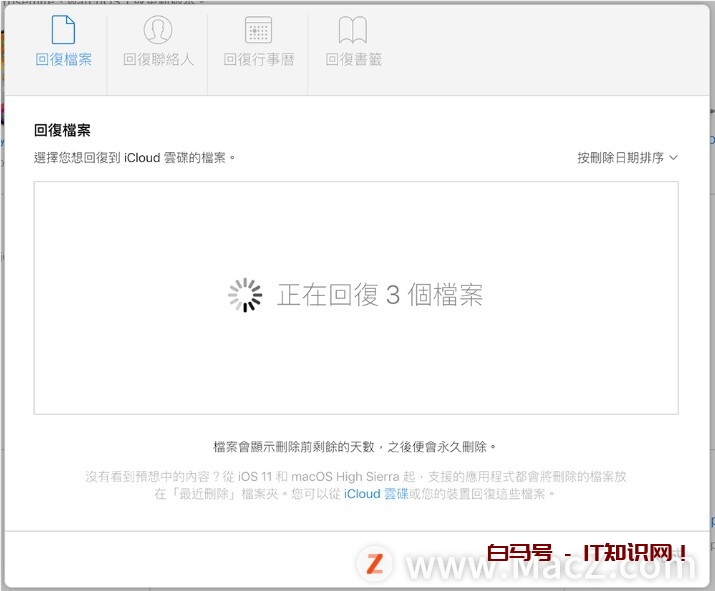Follow the iCloud 雲碟 hyperlink
The image size is (715, 591).
pyautogui.click(x=376, y=494)
